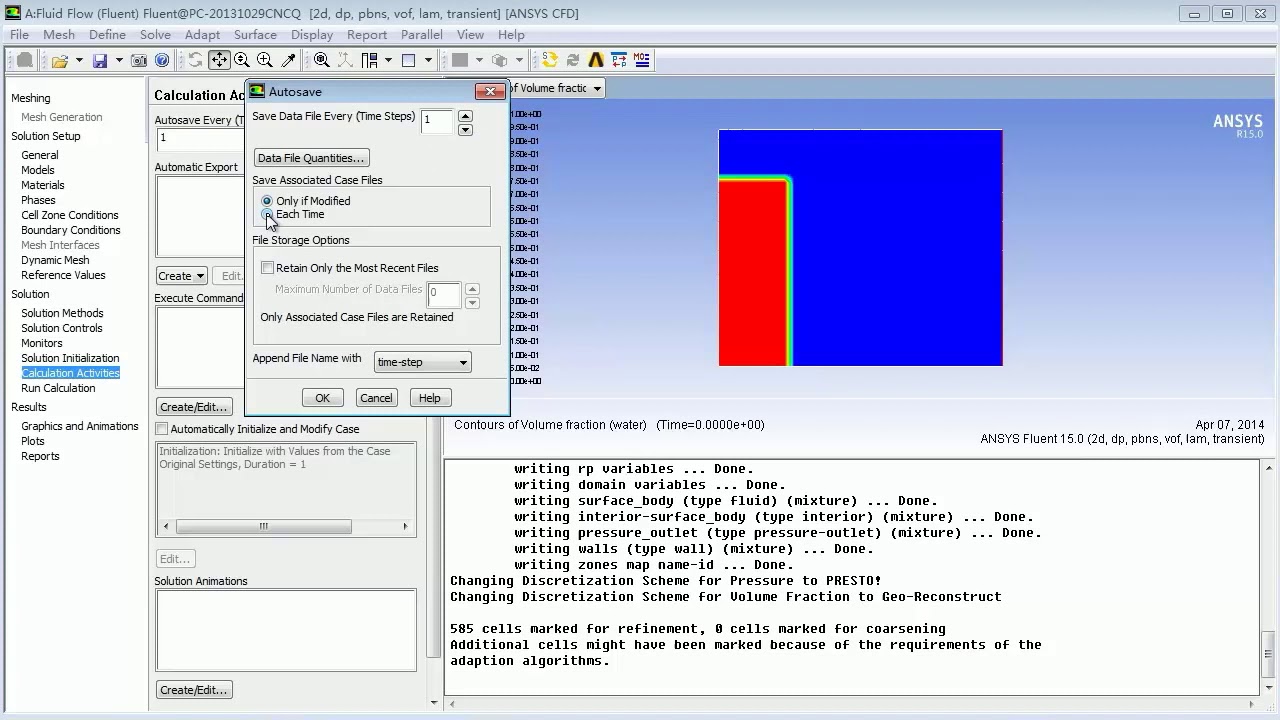Increase Save Data File Every stepper
1280x720 pixels.
(465, 116)
